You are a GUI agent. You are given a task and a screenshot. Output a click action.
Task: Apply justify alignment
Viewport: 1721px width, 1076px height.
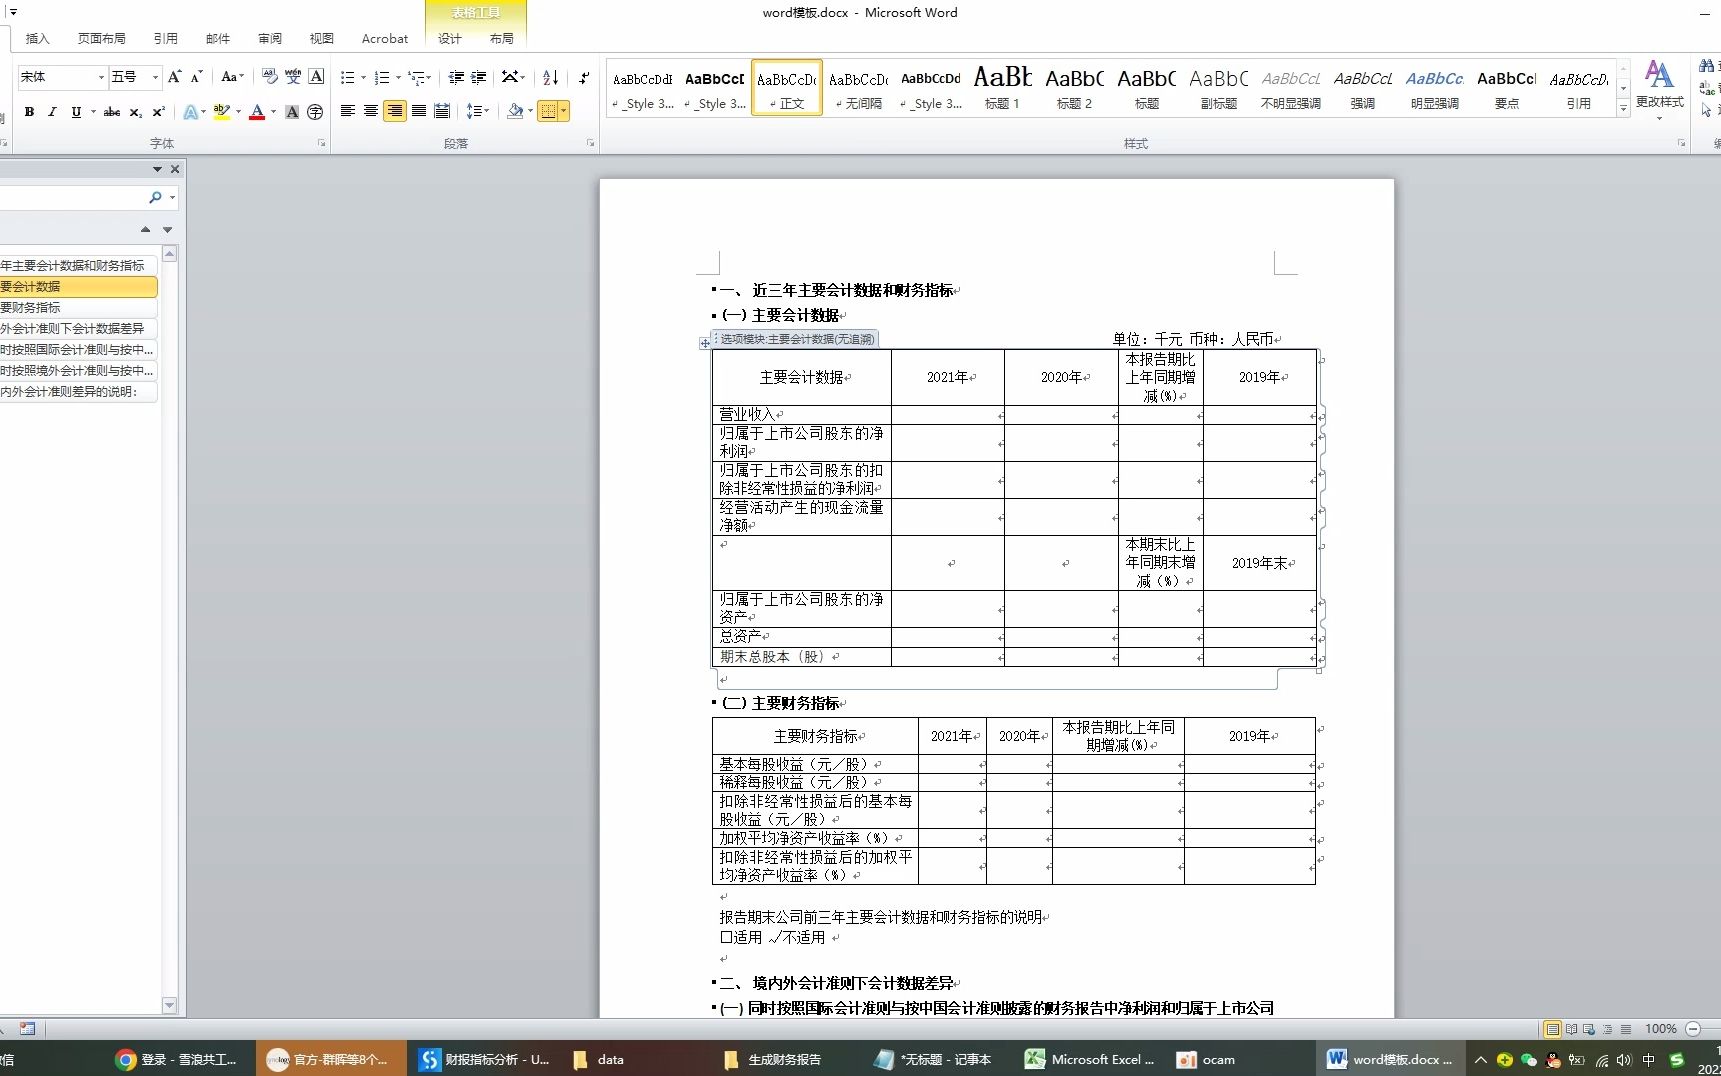(418, 112)
